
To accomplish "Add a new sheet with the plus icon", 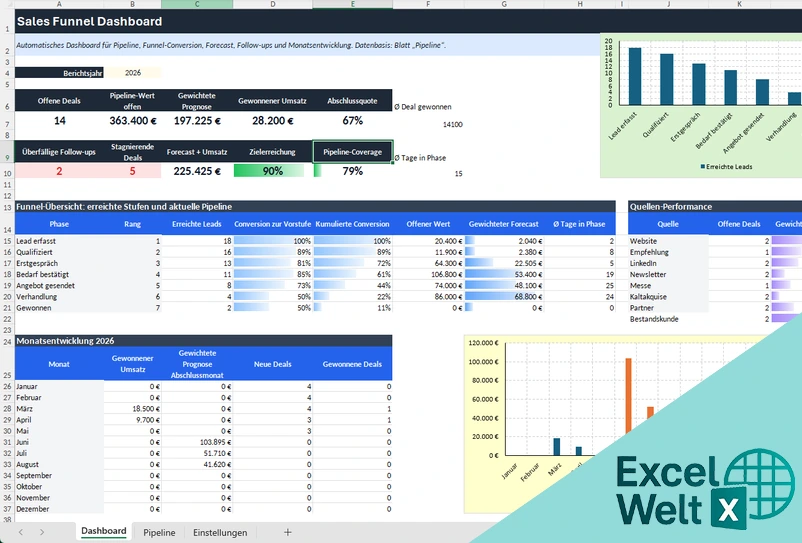I will tap(287, 532).
